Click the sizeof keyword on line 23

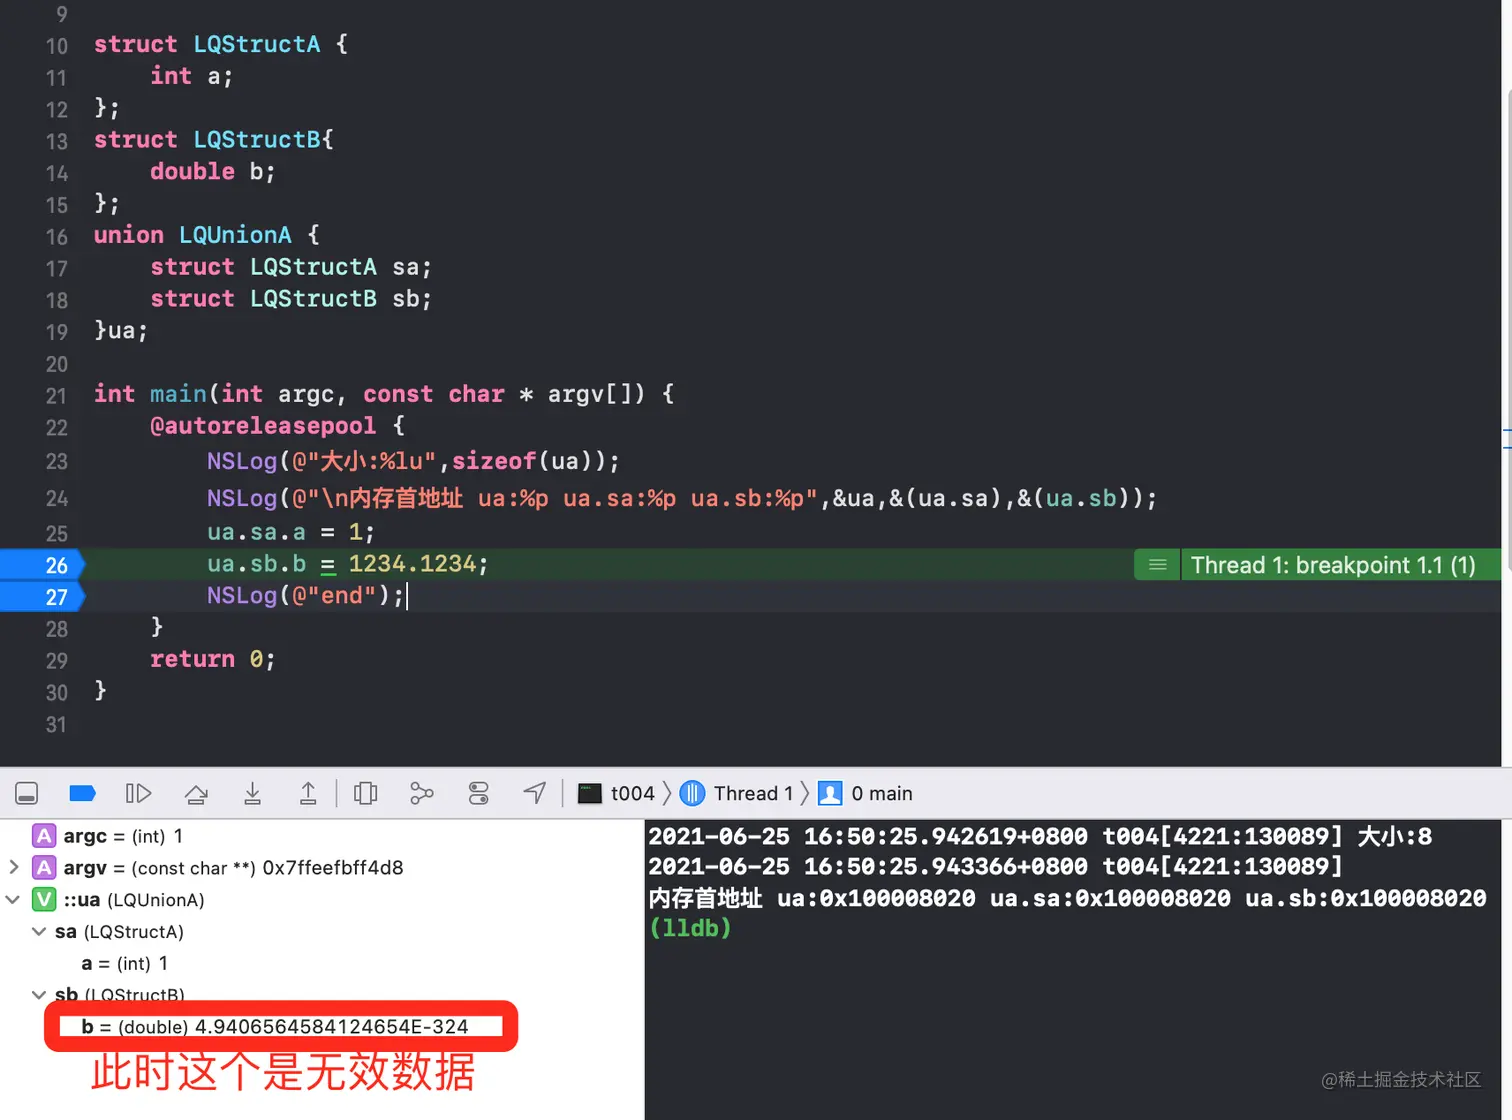tap(494, 461)
